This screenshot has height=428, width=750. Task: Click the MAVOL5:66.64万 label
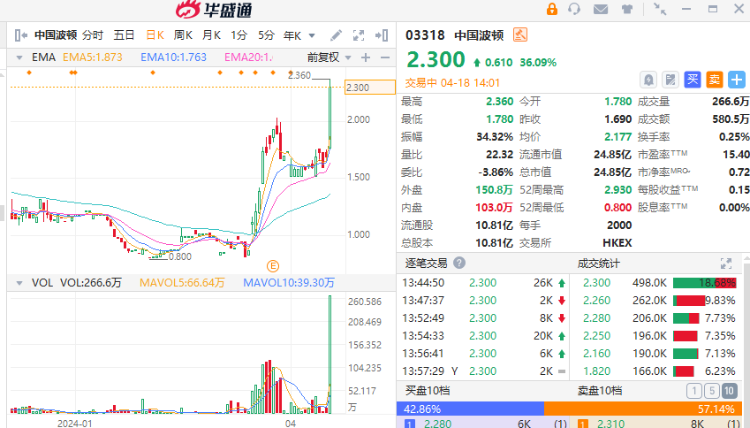point(182,283)
